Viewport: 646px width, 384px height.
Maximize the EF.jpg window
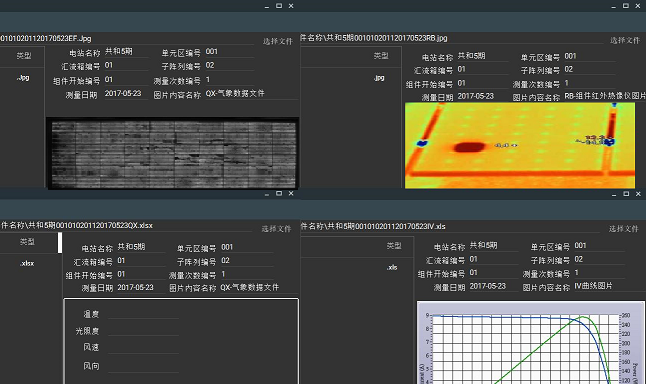[279, 6]
